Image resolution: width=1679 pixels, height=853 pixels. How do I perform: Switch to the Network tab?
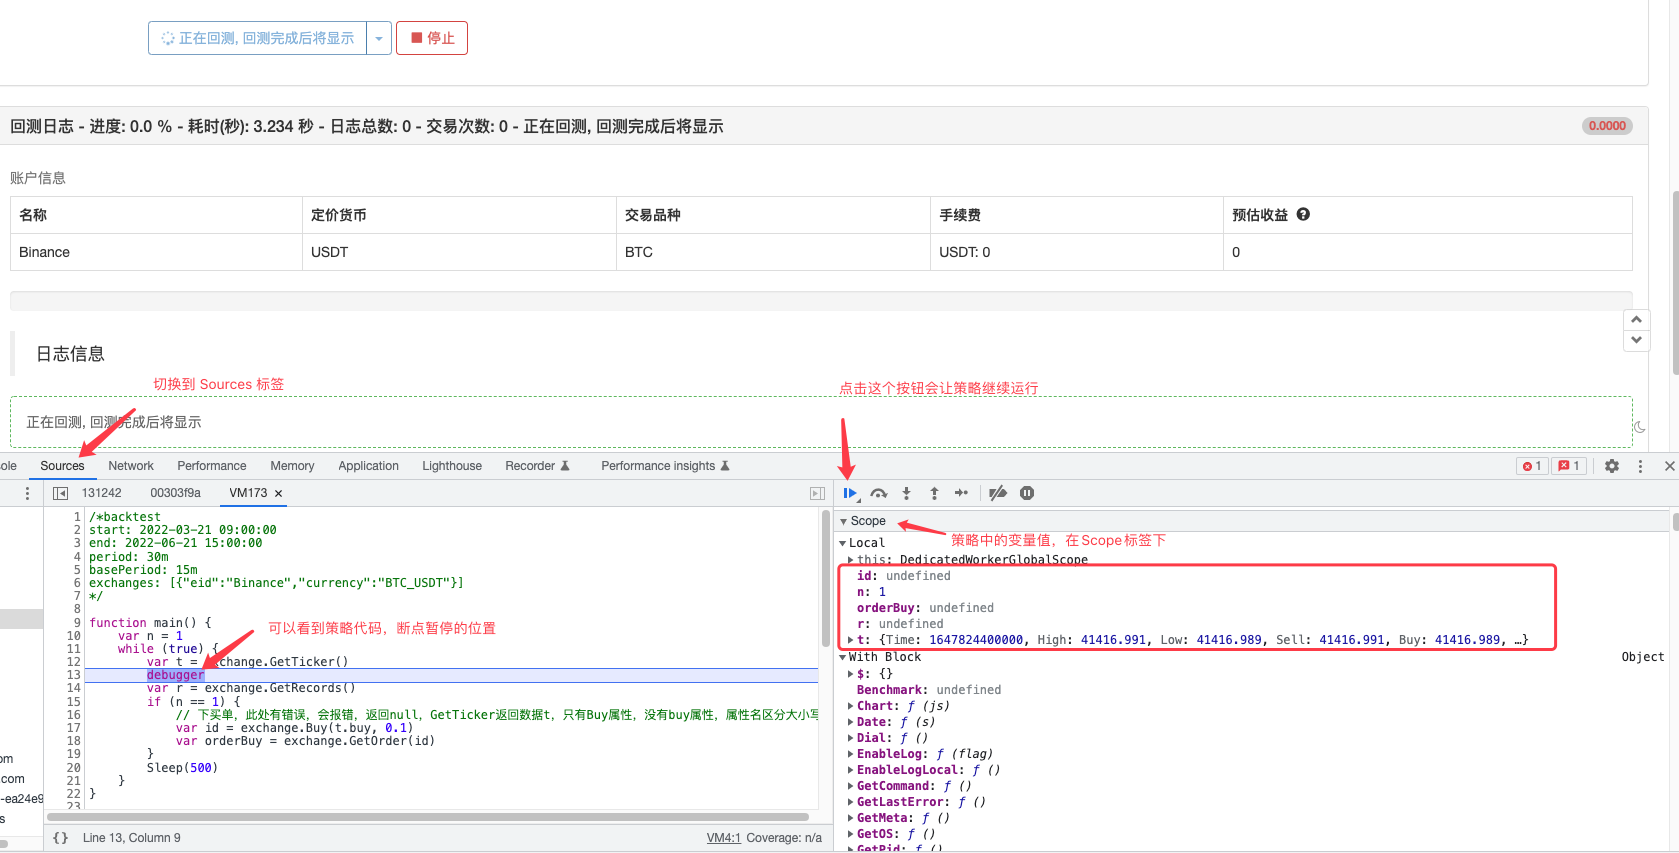click(131, 466)
